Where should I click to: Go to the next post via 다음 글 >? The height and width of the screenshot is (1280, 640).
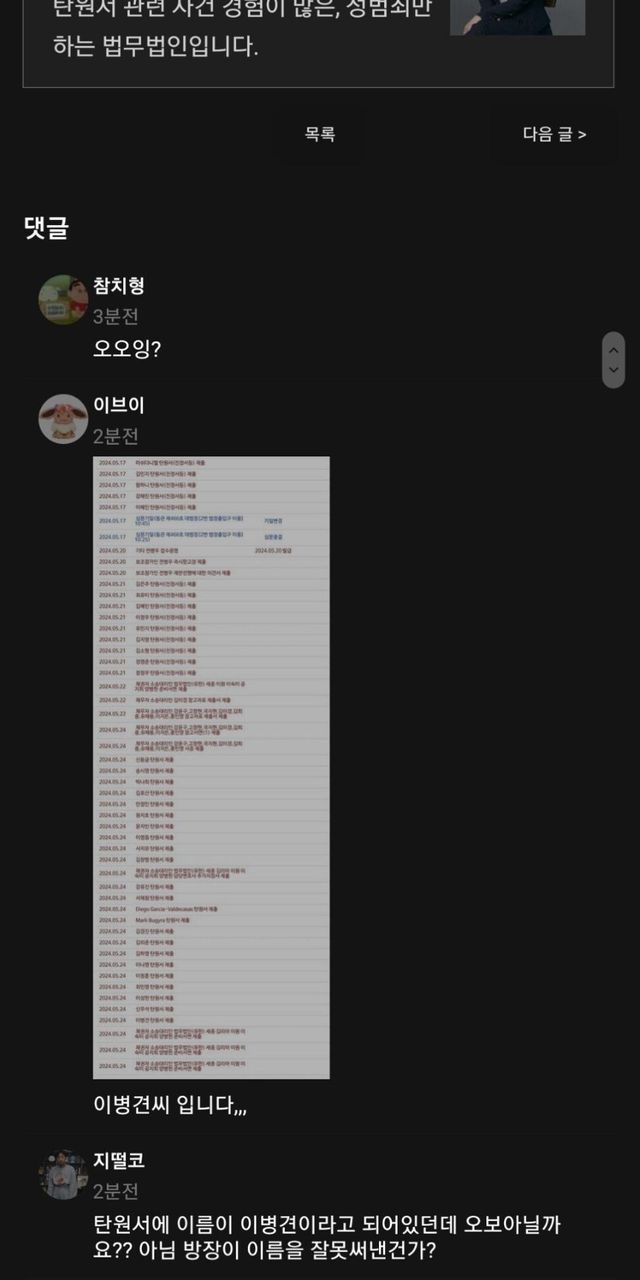point(554,134)
